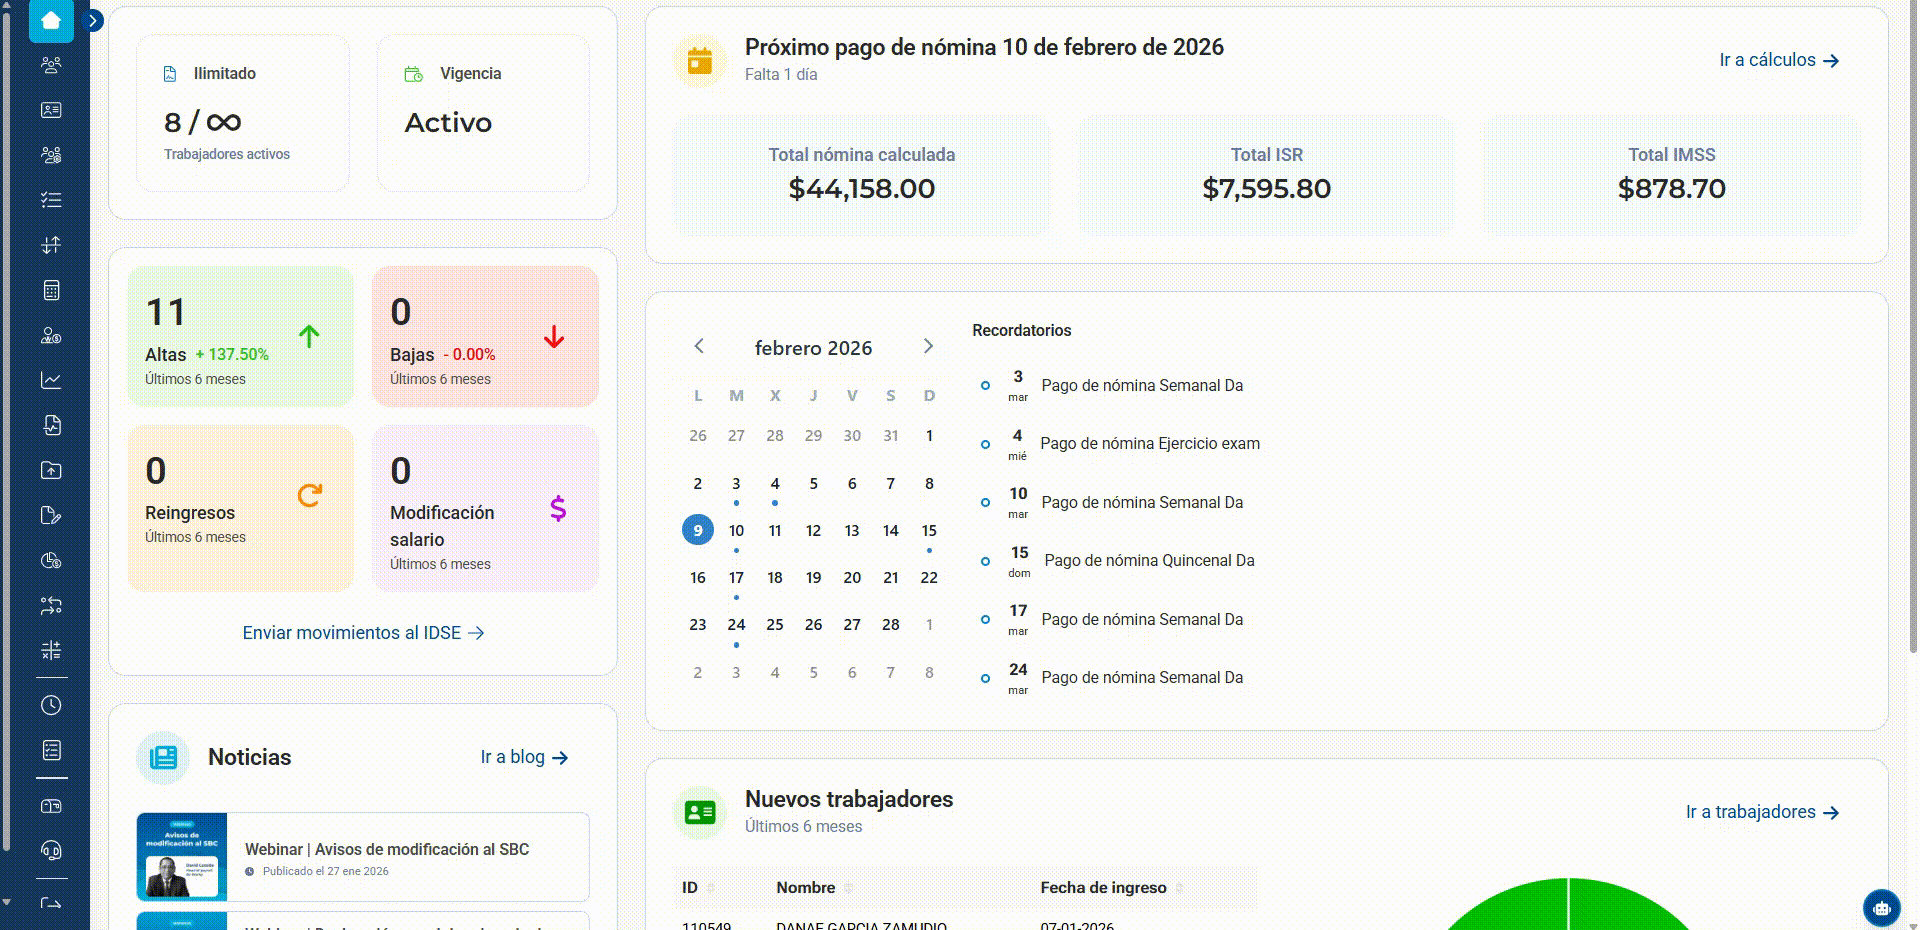Click Total nómina calculada $44,158.00 value
This screenshot has width=1920, height=930.
click(x=861, y=189)
